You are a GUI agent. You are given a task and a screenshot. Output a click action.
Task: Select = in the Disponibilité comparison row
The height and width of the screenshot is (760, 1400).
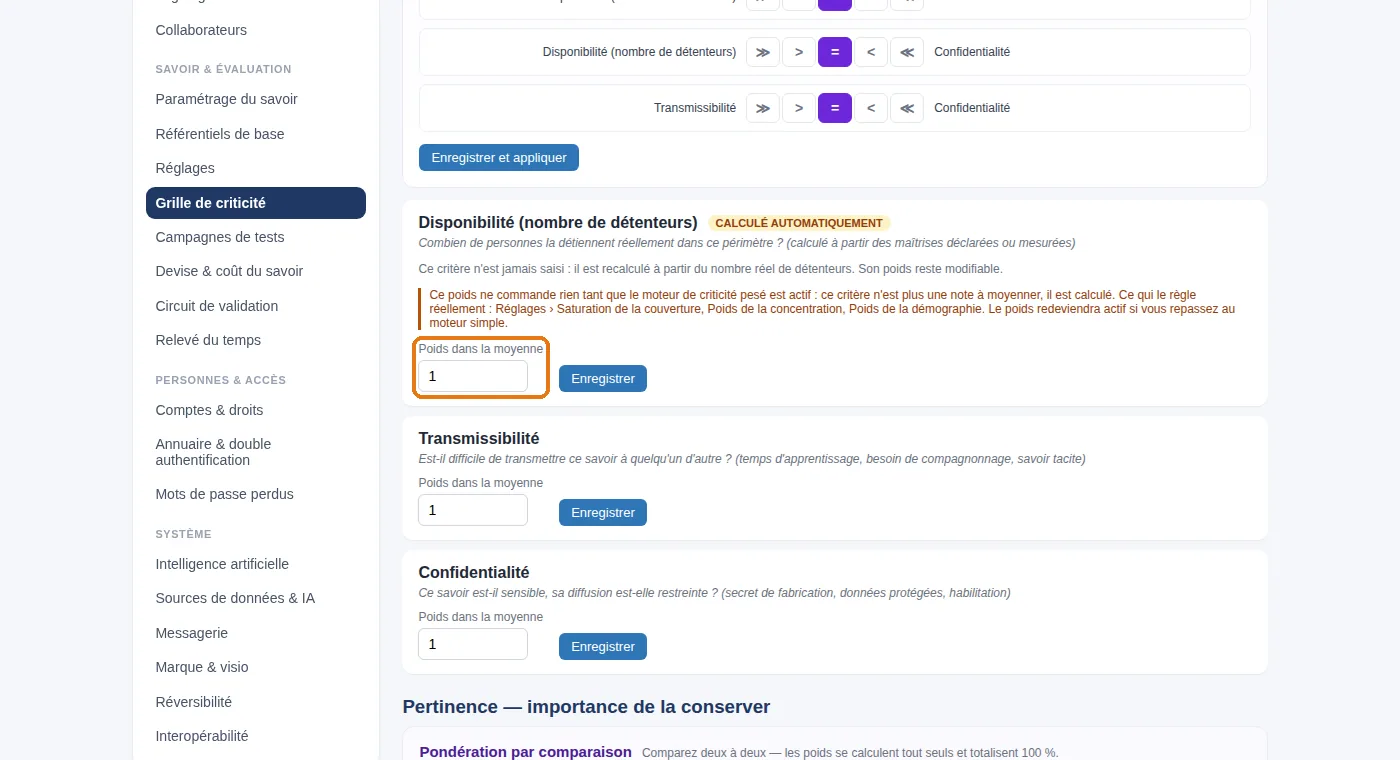[835, 52]
